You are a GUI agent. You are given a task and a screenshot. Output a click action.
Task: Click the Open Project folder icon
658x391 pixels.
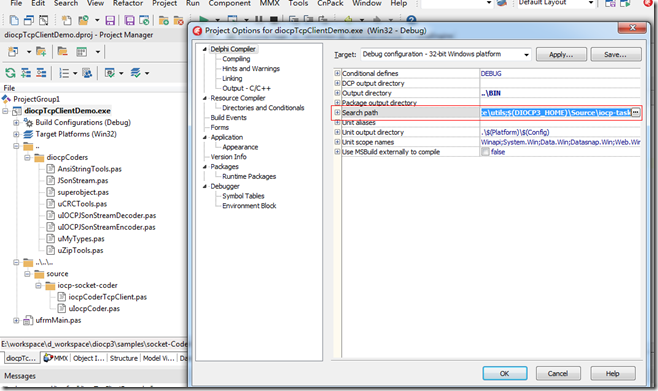point(84,20)
